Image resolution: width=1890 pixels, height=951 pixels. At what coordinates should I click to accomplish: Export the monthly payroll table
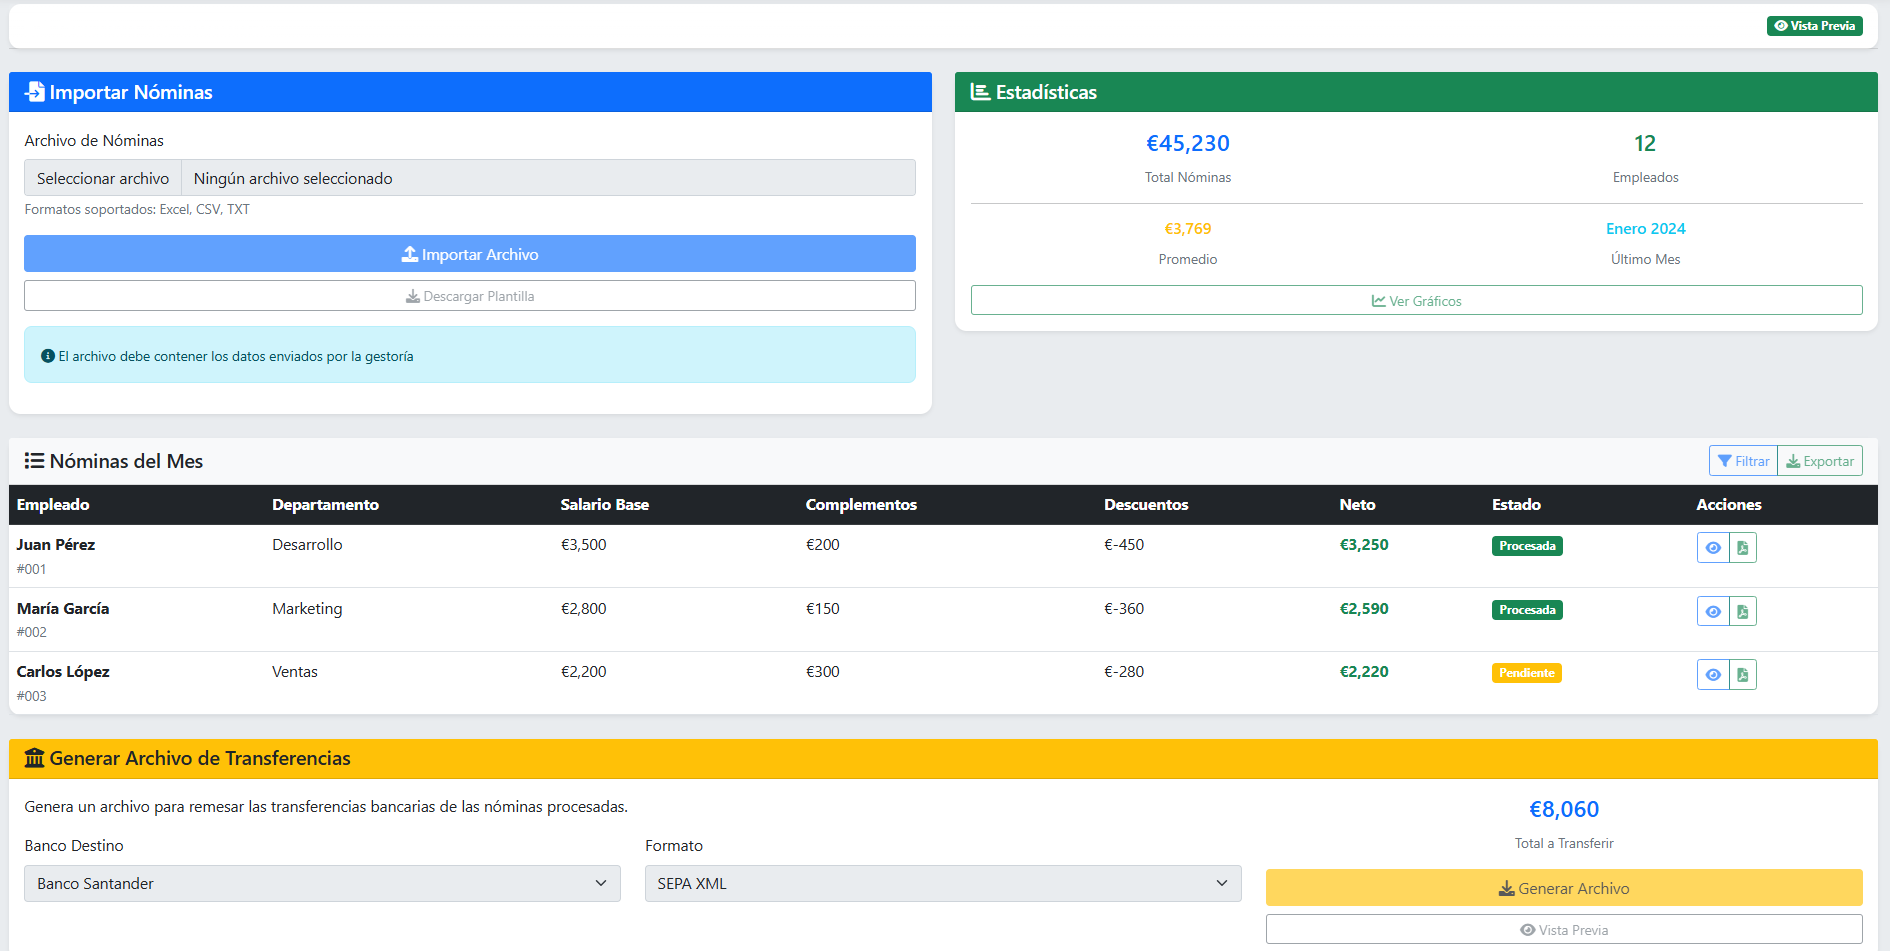pyautogui.click(x=1820, y=461)
